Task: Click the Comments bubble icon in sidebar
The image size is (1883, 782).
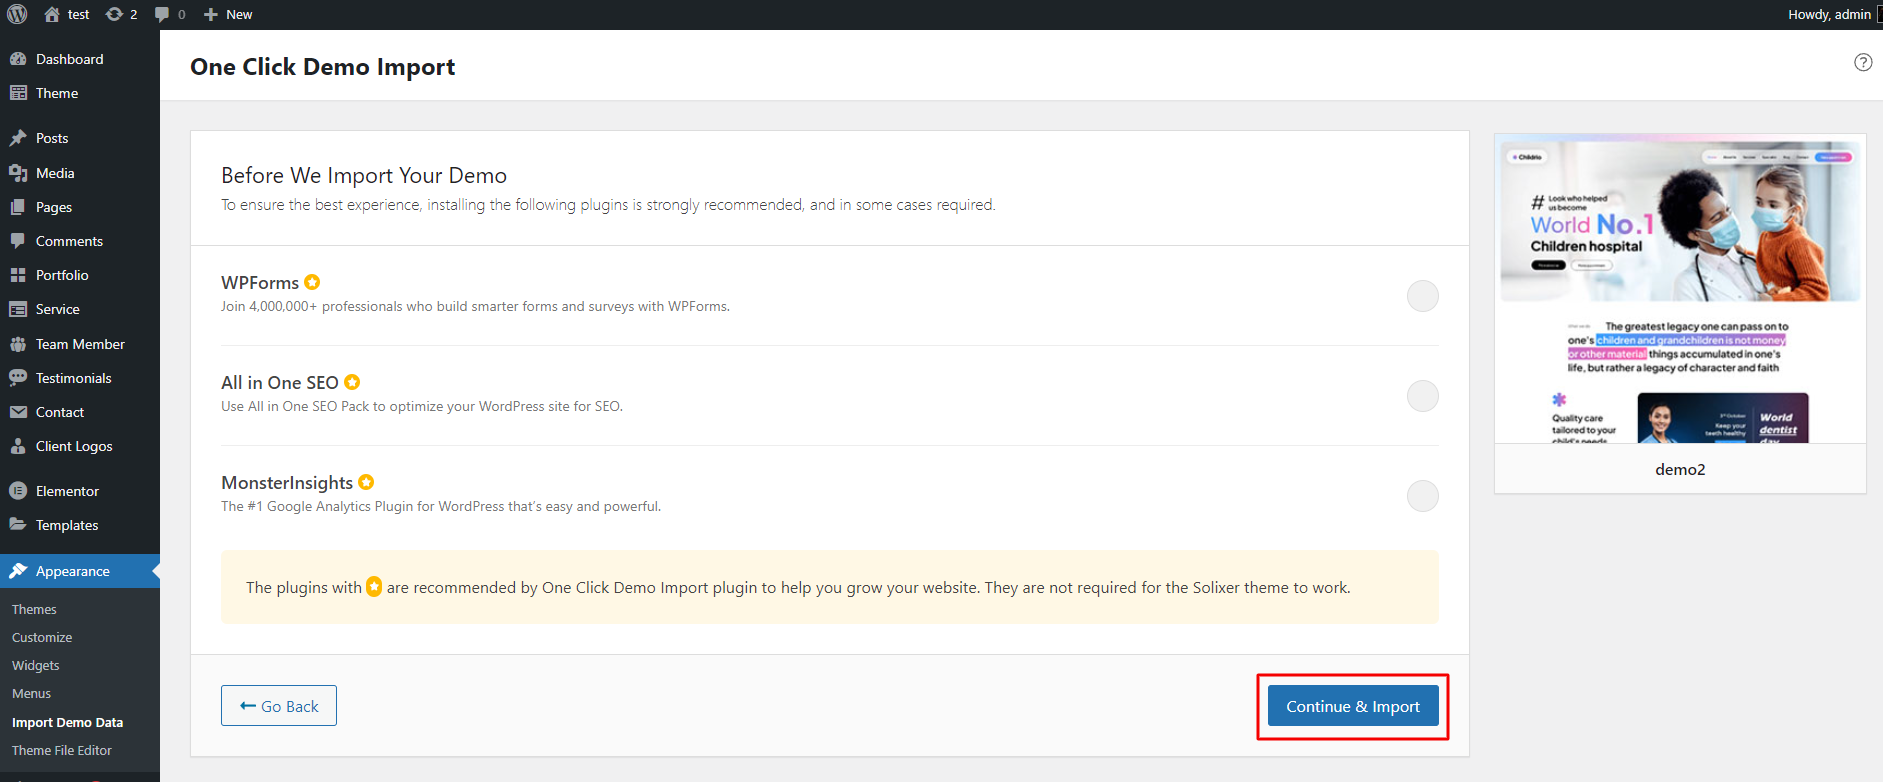Action: 18,241
